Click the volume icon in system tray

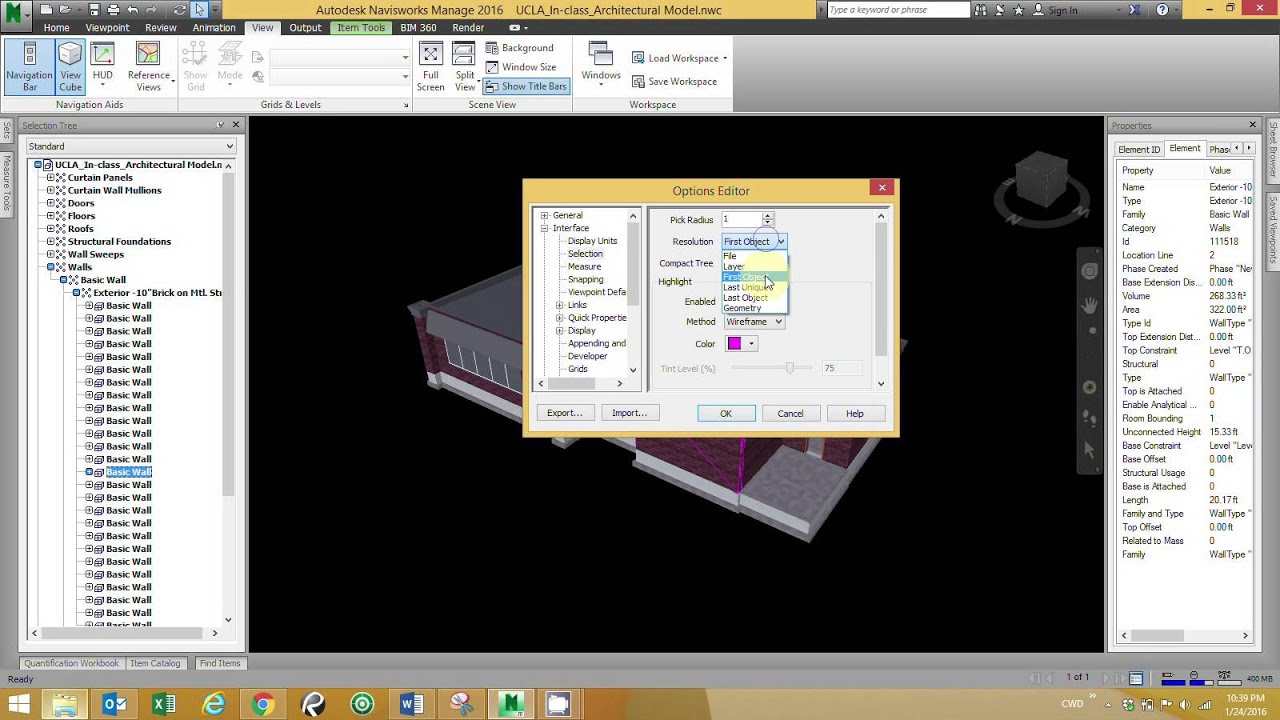(1184, 704)
